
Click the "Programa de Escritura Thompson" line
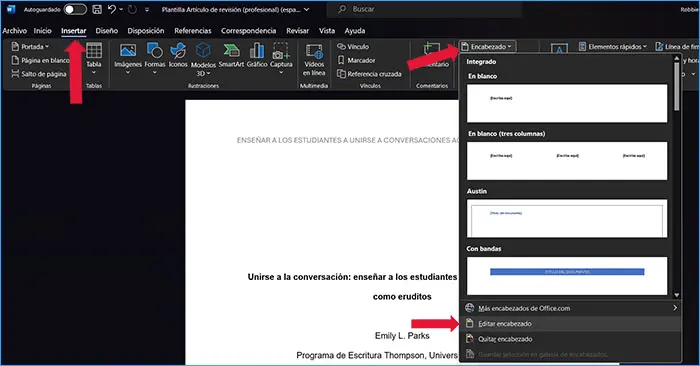coord(377,356)
